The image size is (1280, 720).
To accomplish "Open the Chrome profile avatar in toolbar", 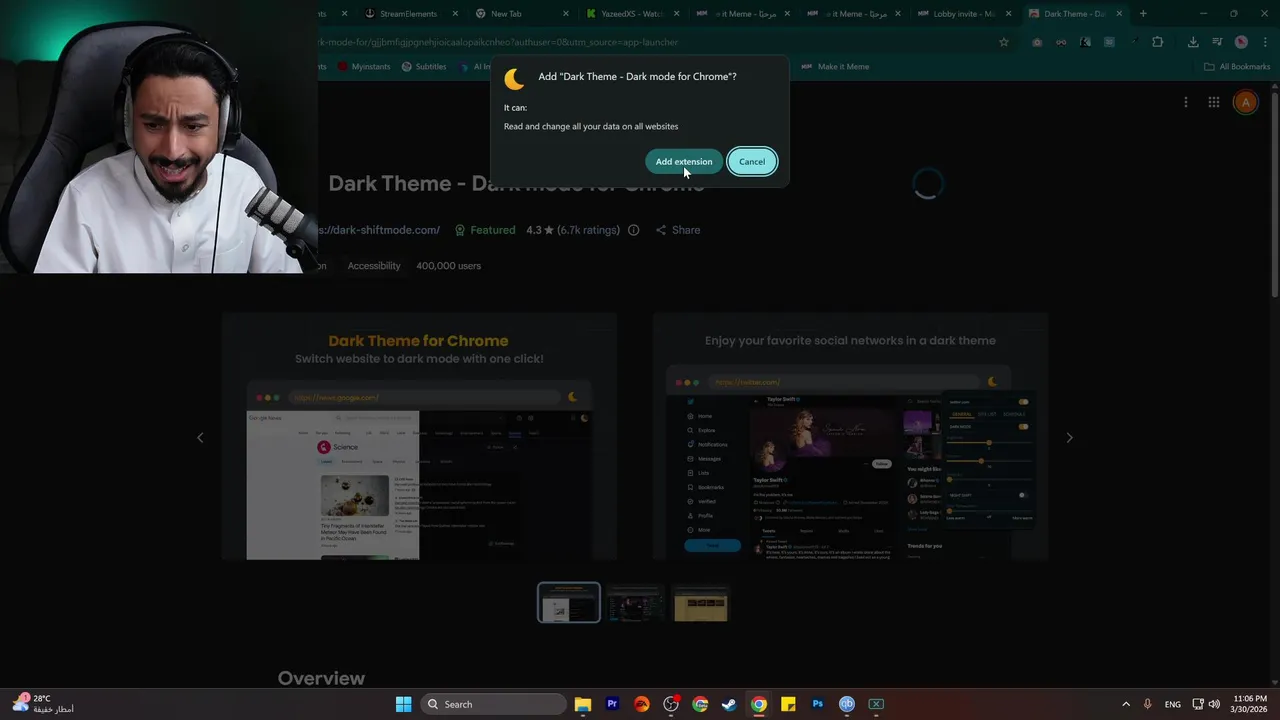I will coord(1241,42).
